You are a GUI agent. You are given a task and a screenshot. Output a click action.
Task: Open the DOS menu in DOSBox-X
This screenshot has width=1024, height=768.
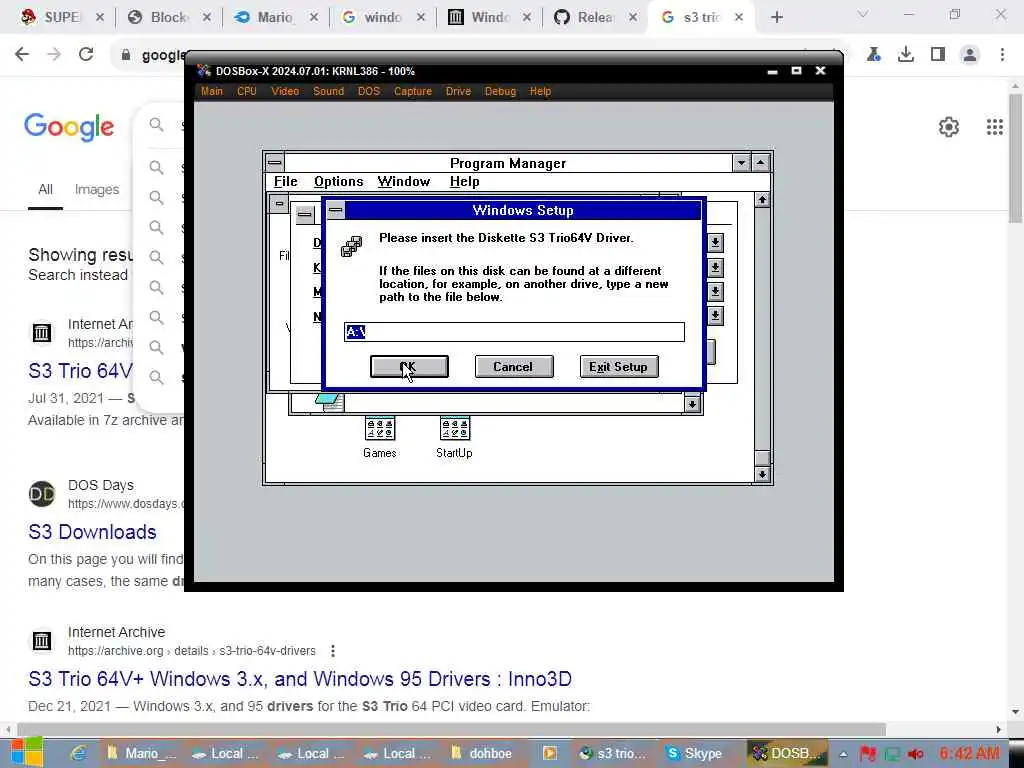[369, 91]
